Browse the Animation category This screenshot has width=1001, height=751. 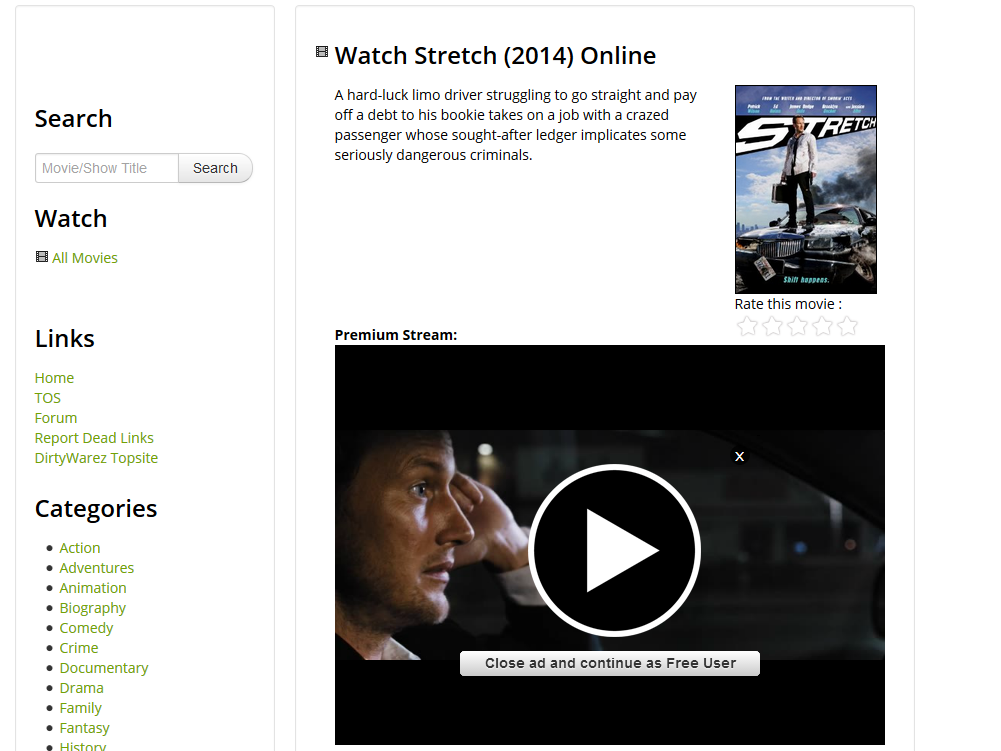(x=93, y=588)
